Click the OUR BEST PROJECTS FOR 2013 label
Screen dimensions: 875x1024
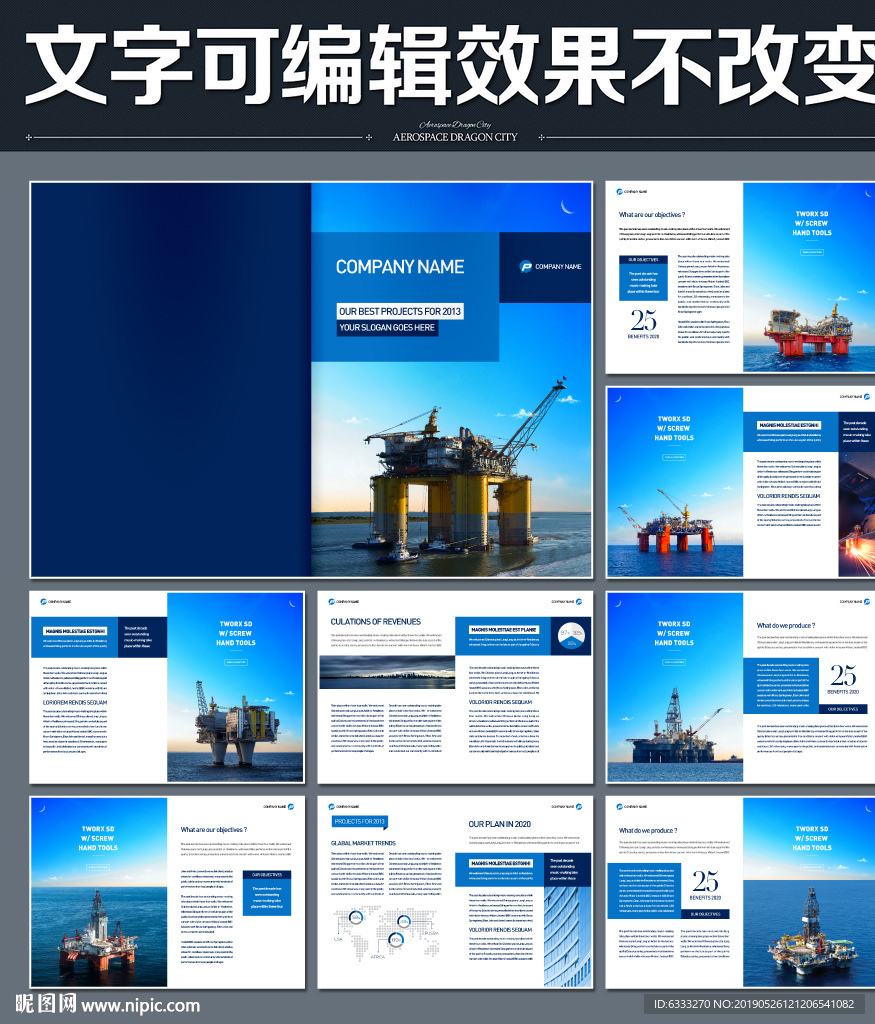(400, 311)
